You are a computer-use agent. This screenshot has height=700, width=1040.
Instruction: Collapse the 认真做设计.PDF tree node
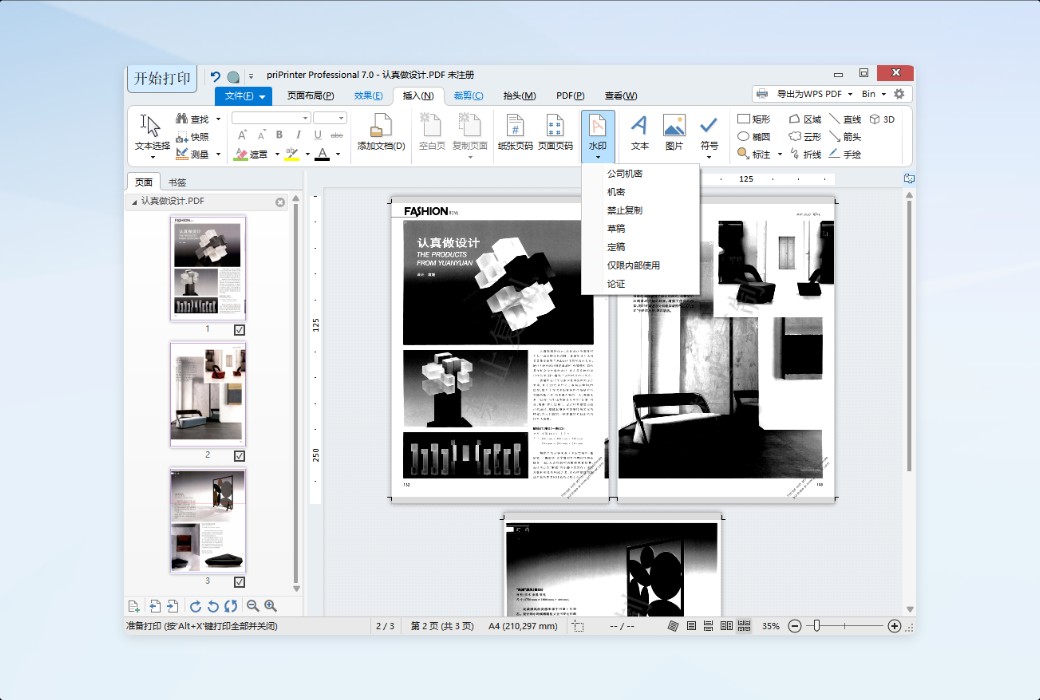click(134, 202)
